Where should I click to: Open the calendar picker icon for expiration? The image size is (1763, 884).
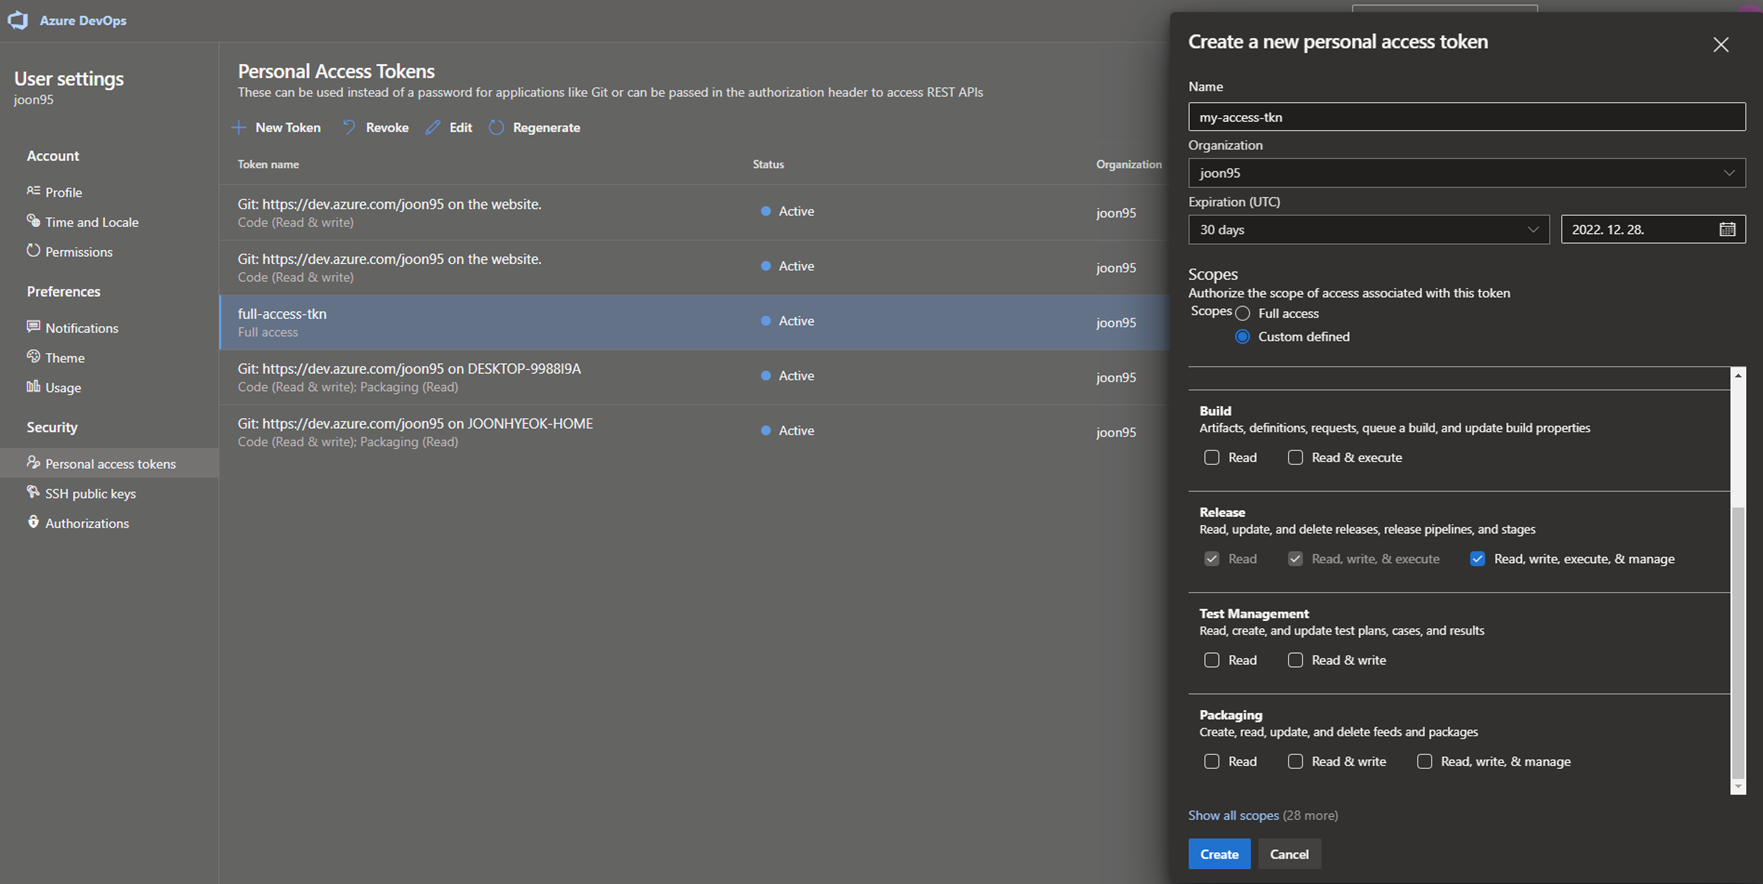click(x=1727, y=229)
